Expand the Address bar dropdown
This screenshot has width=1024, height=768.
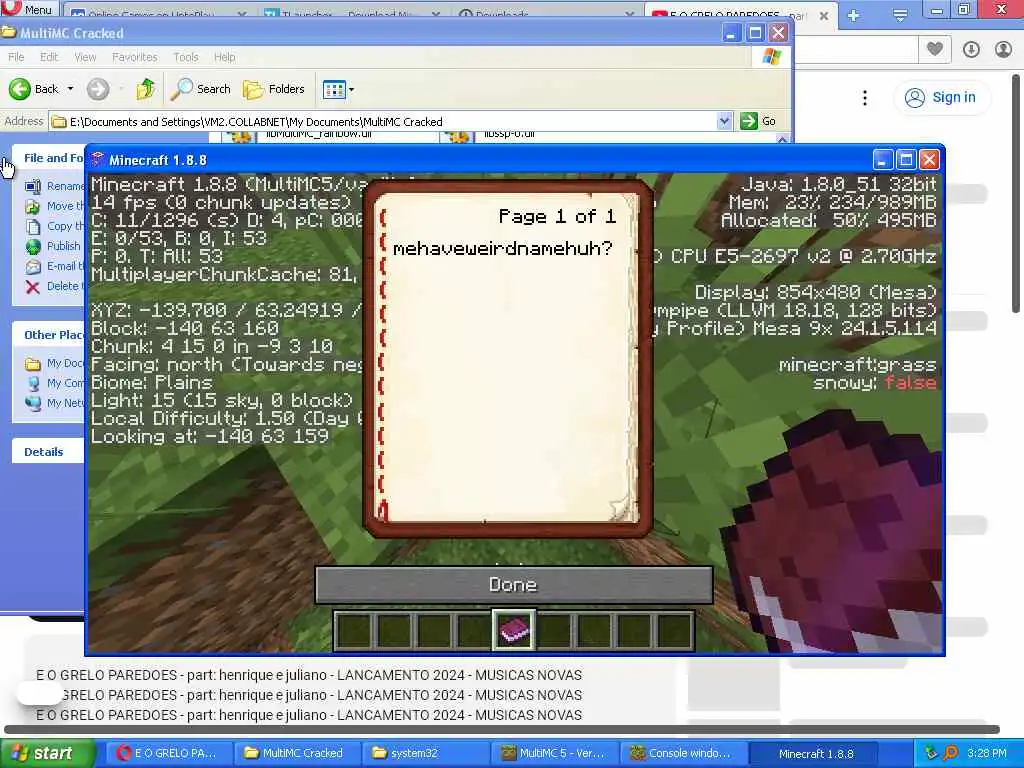point(724,121)
